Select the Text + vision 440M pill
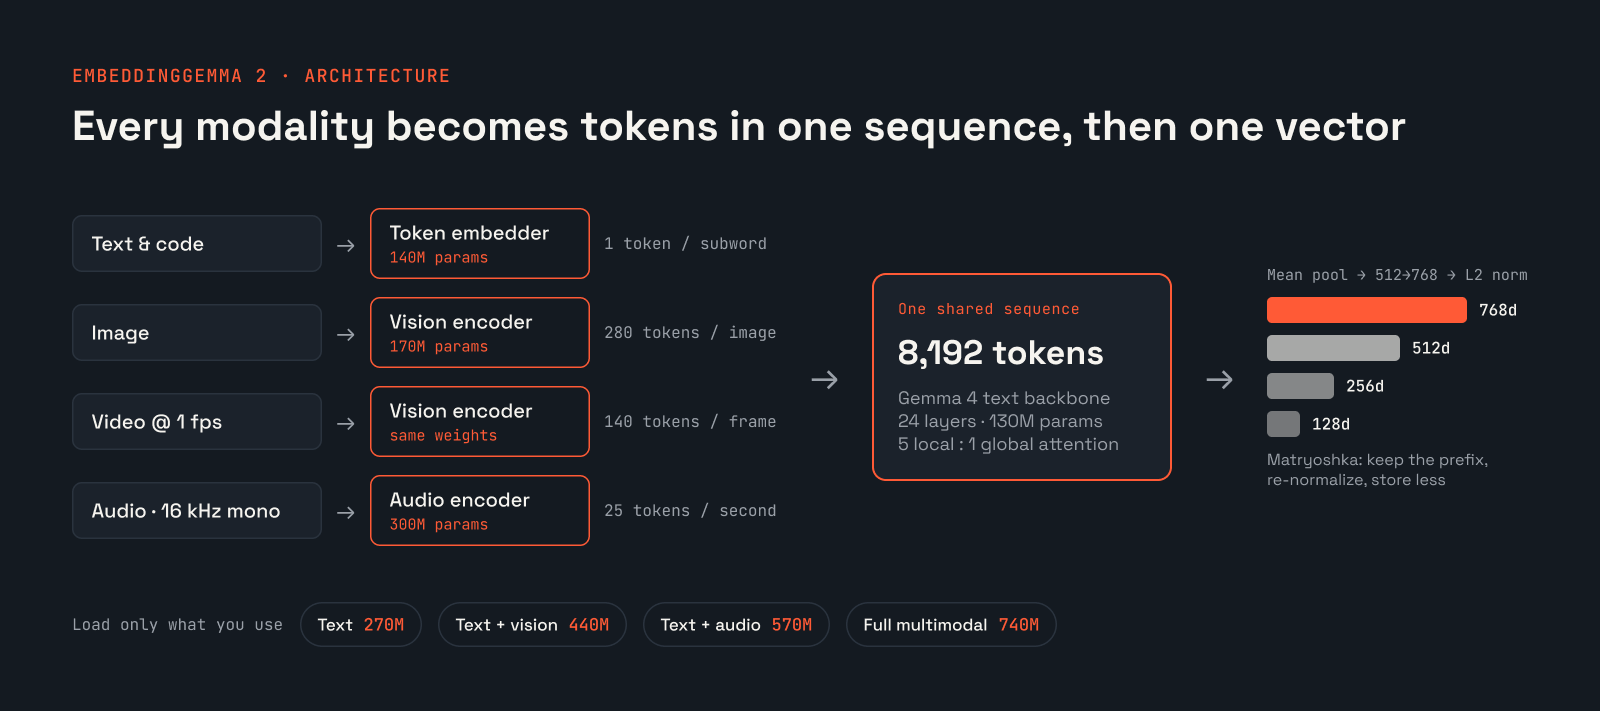The height and width of the screenshot is (711, 1600). tap(532, 624)
